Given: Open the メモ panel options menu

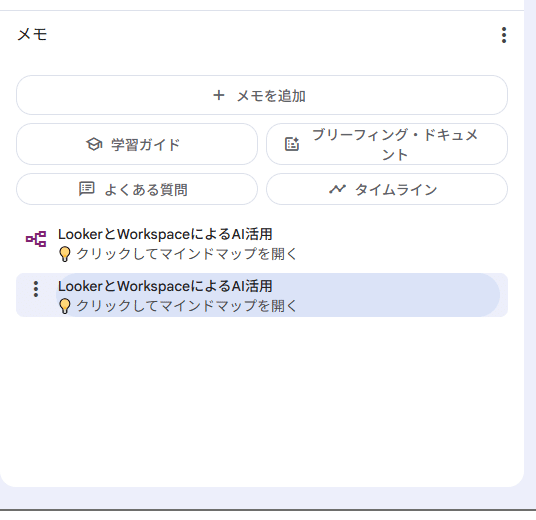Looking at the screenshot, I should click(x=504, y=35).
